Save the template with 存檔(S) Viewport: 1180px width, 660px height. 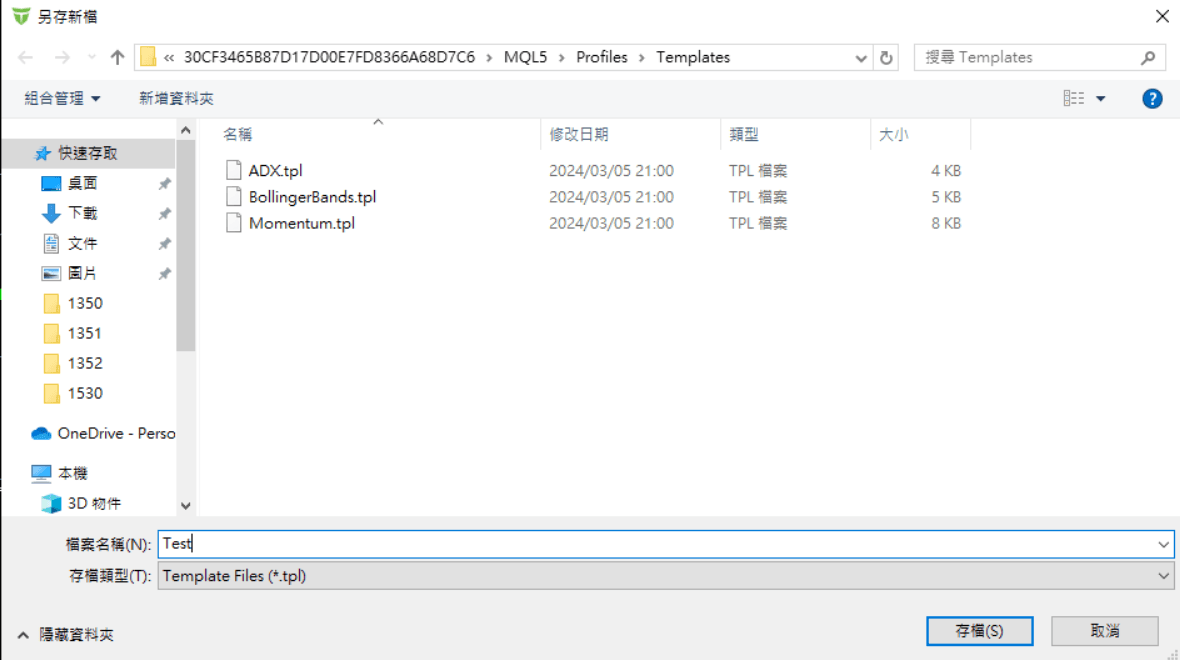pos(979,631)
